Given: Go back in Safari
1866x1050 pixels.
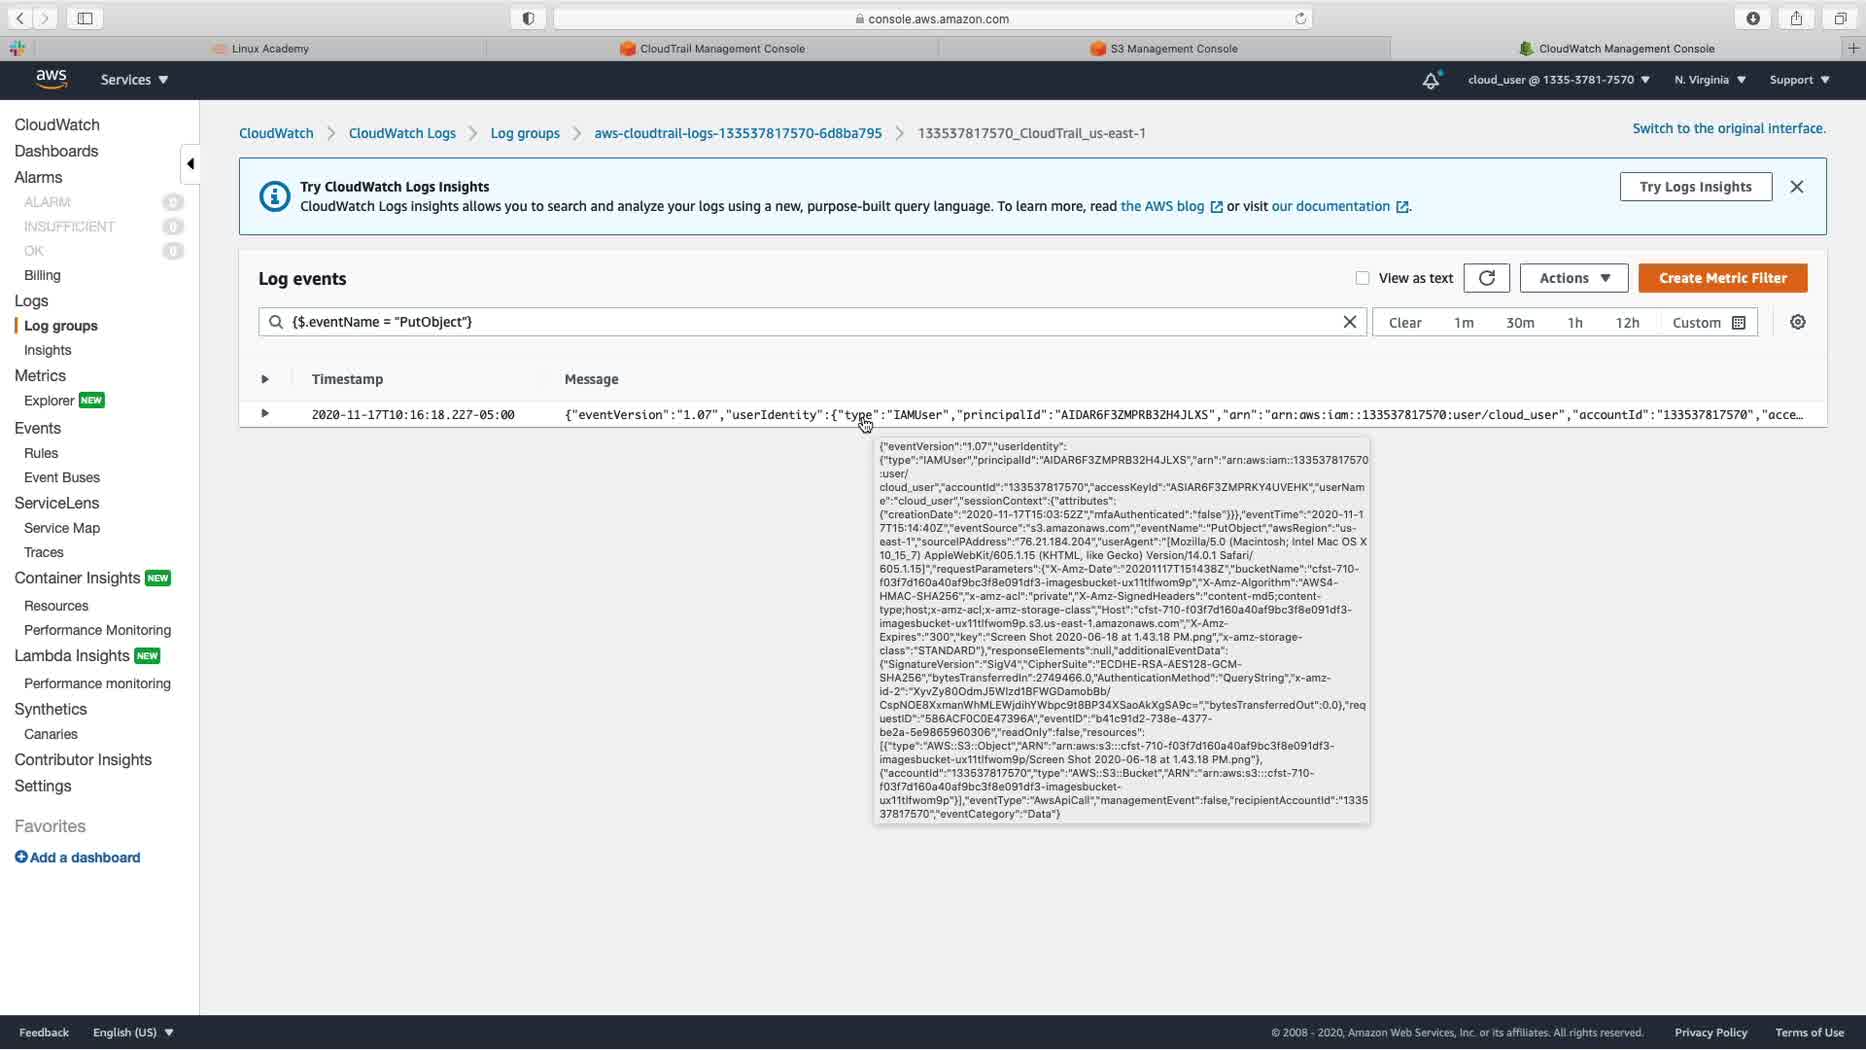Looking at the screenshot, I should click(20, 18).
